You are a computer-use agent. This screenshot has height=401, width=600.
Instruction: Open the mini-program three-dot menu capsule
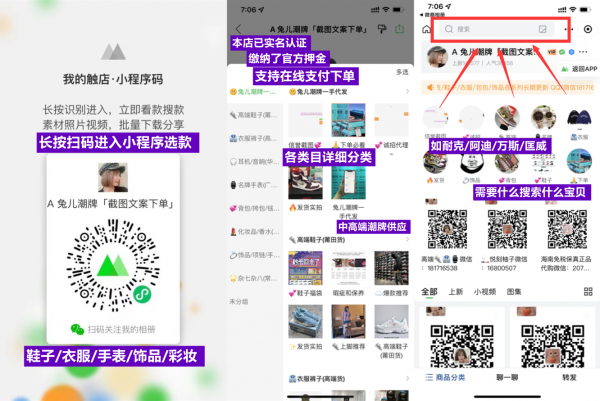coord(569,29)
